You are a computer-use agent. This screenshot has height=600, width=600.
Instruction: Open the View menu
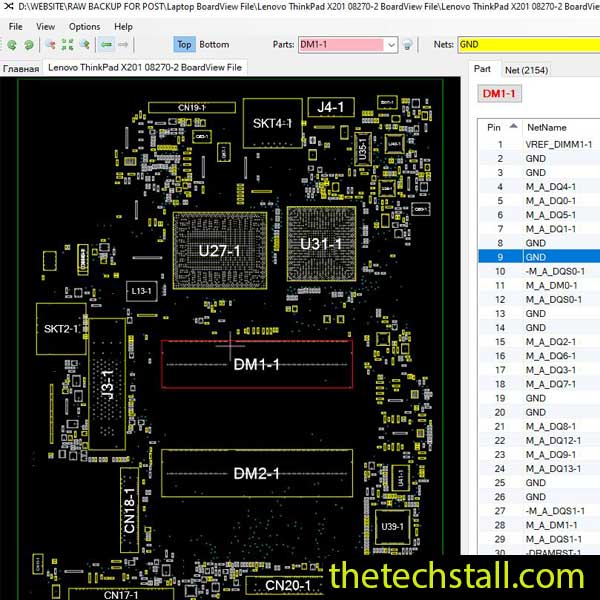pos(46,26)
